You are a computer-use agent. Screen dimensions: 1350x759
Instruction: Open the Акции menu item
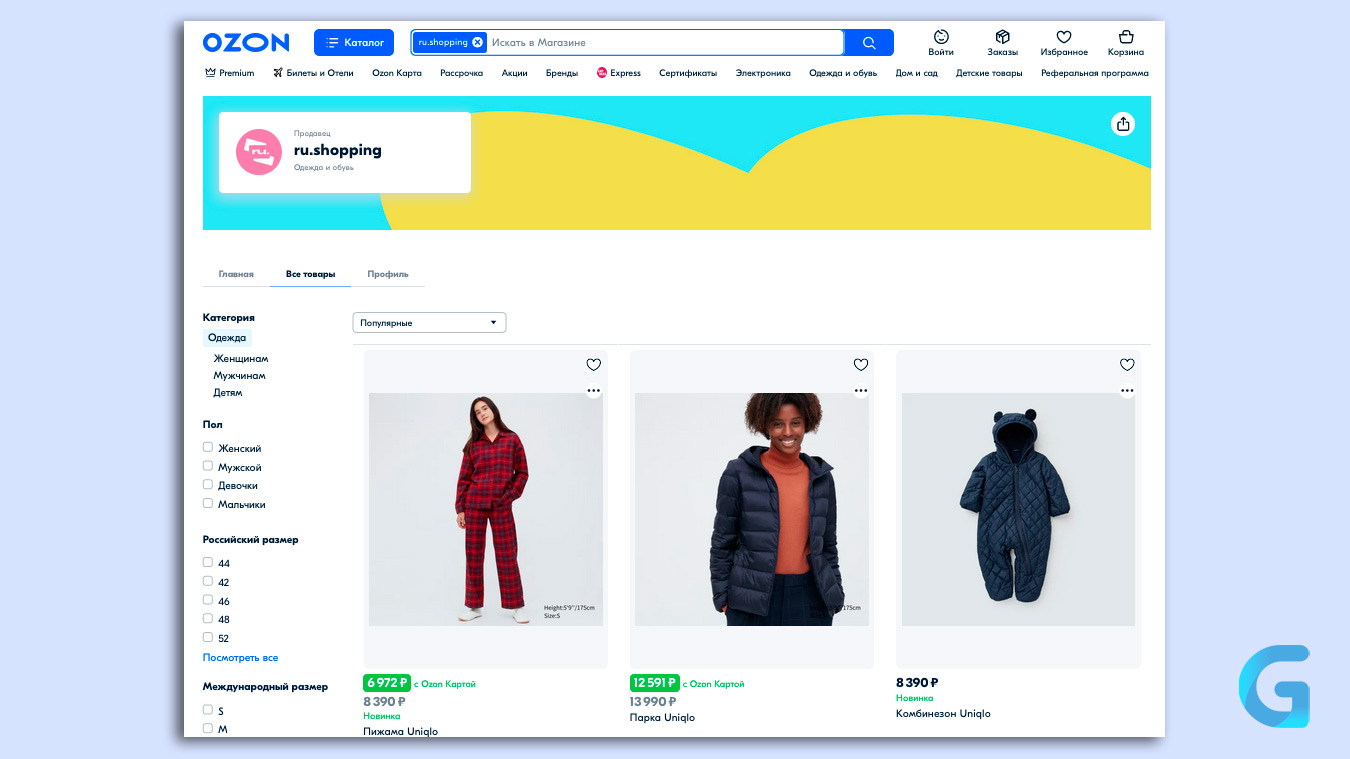click(515, 73)
